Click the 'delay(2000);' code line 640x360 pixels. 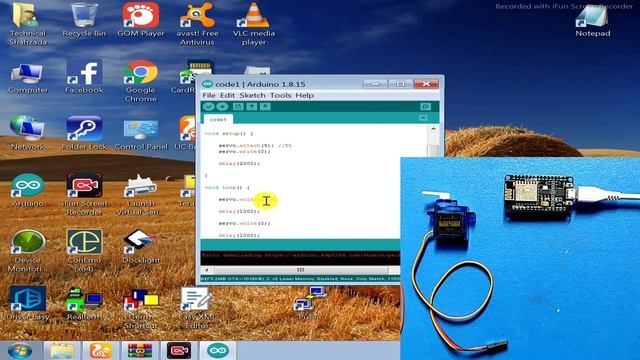(239, 163)
